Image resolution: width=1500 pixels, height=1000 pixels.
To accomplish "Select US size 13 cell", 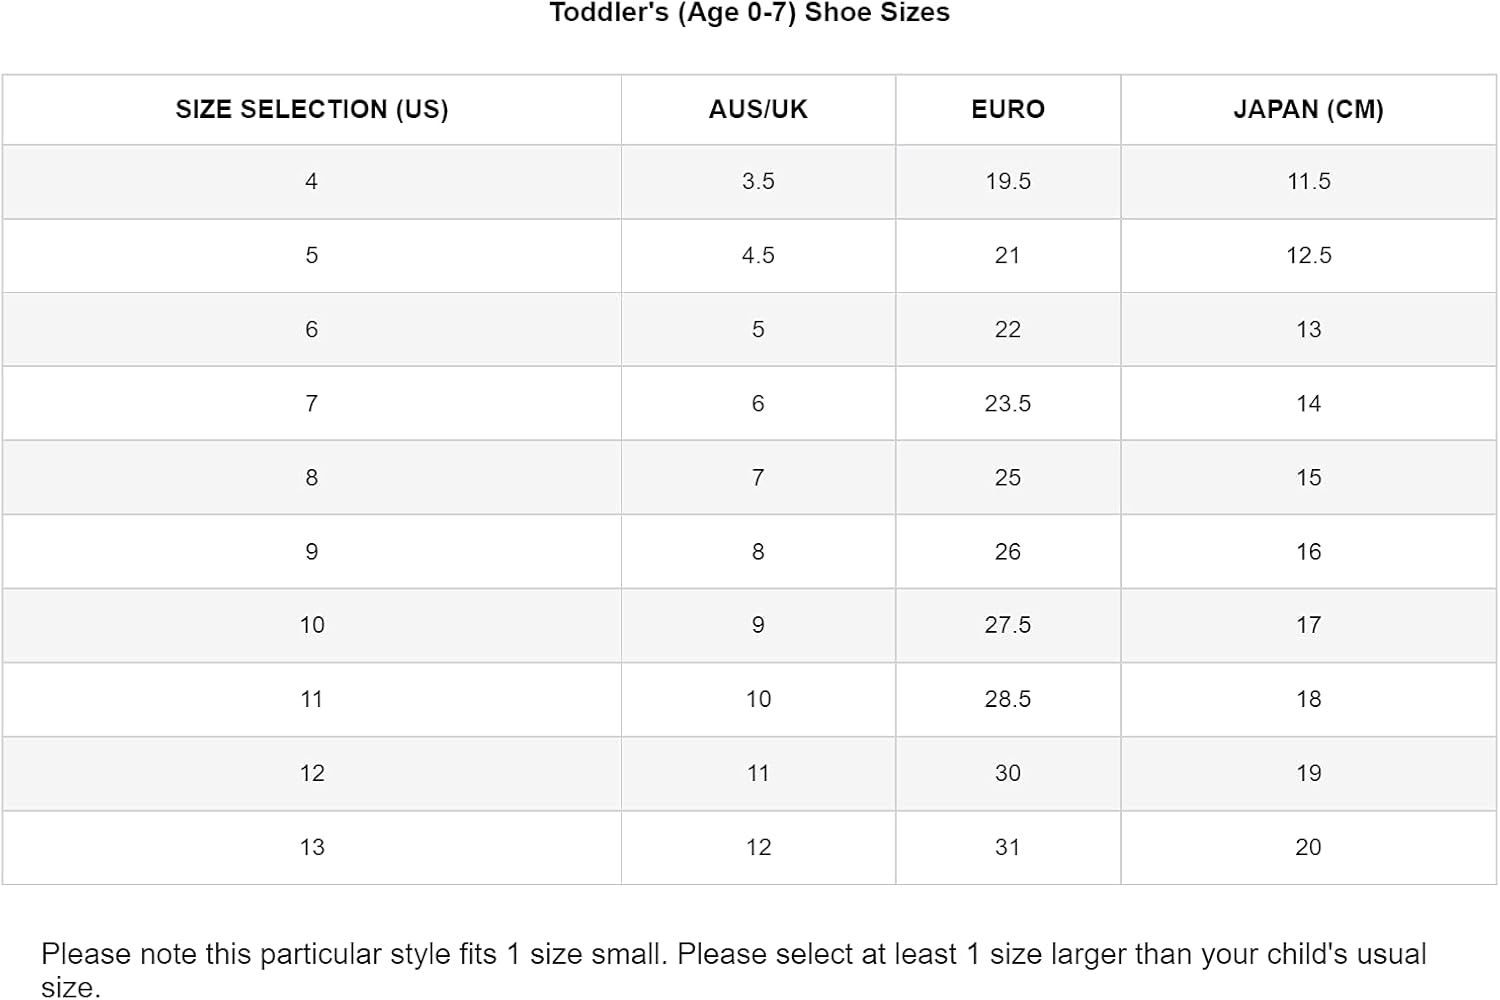I will (x=312, y=847).
